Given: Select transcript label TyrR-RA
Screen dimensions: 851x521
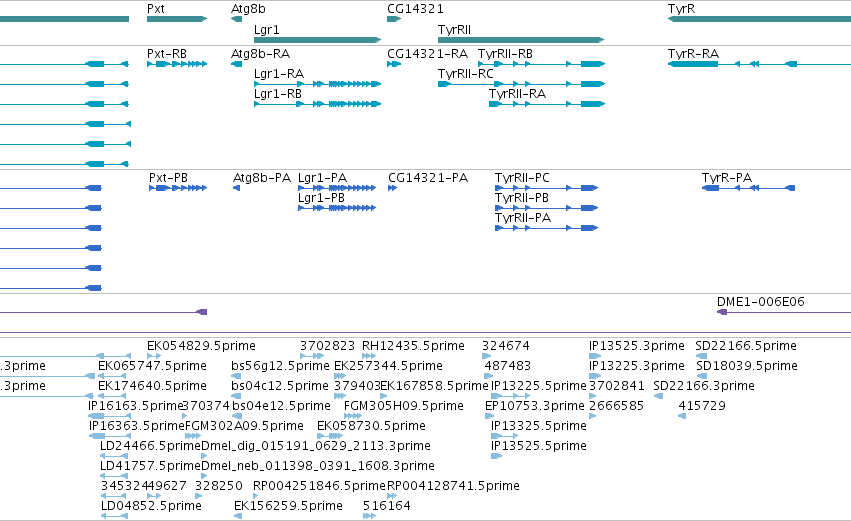Looking at the screenshot, I should coord(693,54).
